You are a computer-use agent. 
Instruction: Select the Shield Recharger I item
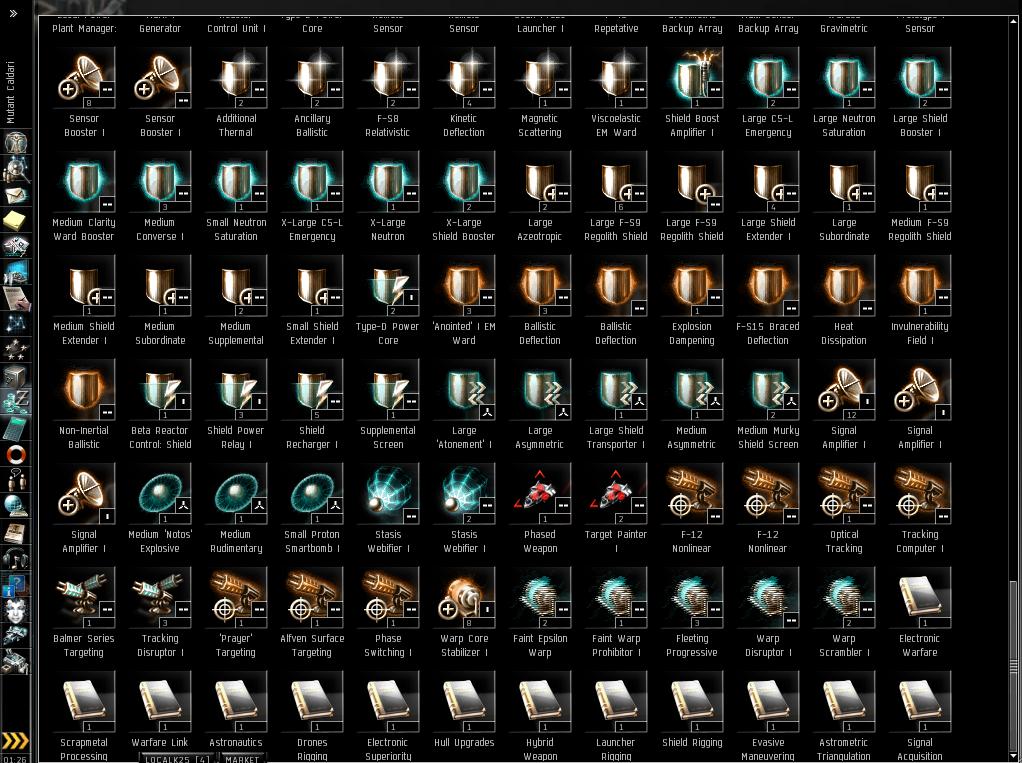coord(312,389)
